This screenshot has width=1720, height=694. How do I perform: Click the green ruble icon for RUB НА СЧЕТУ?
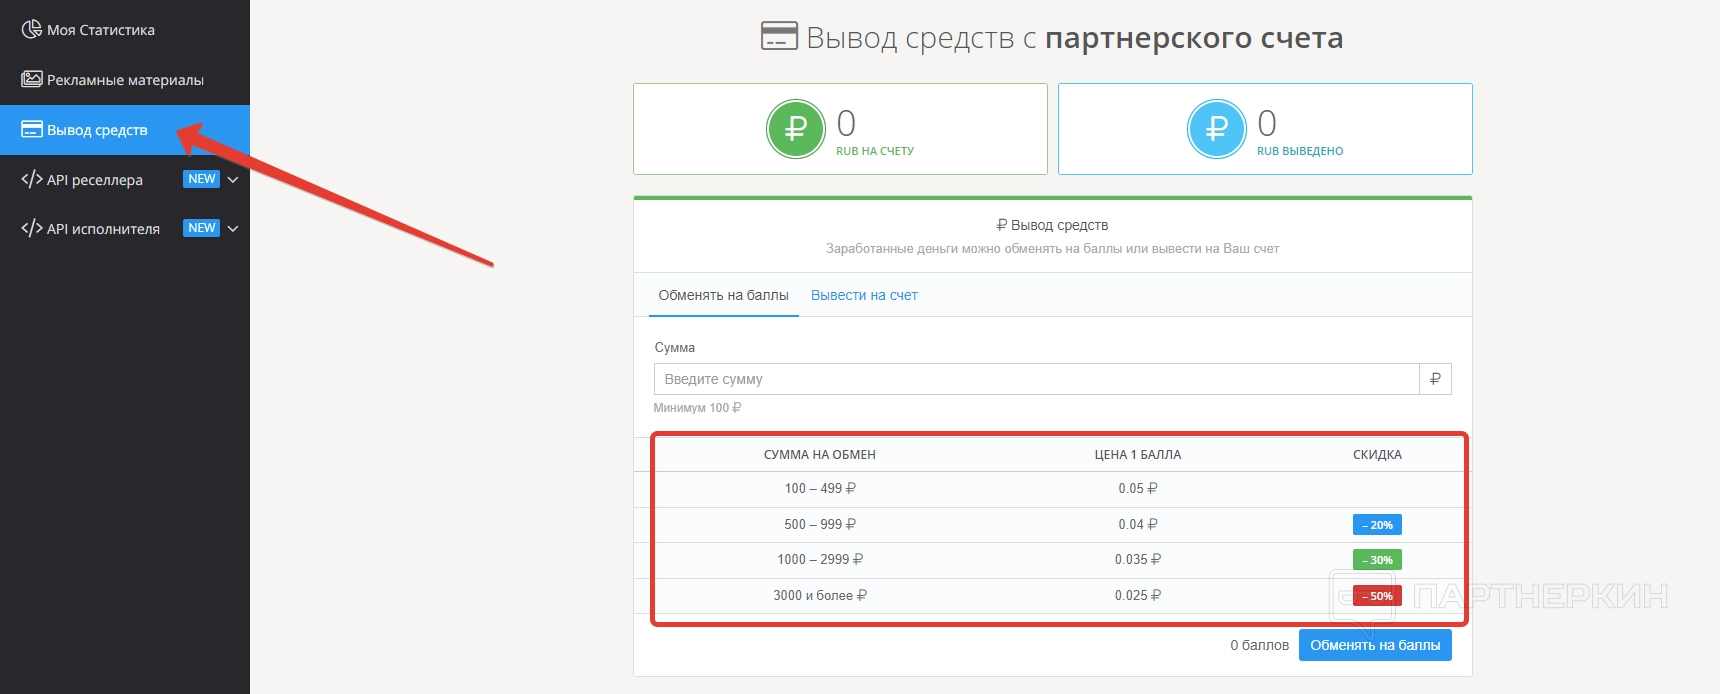(x=796, y=129)
